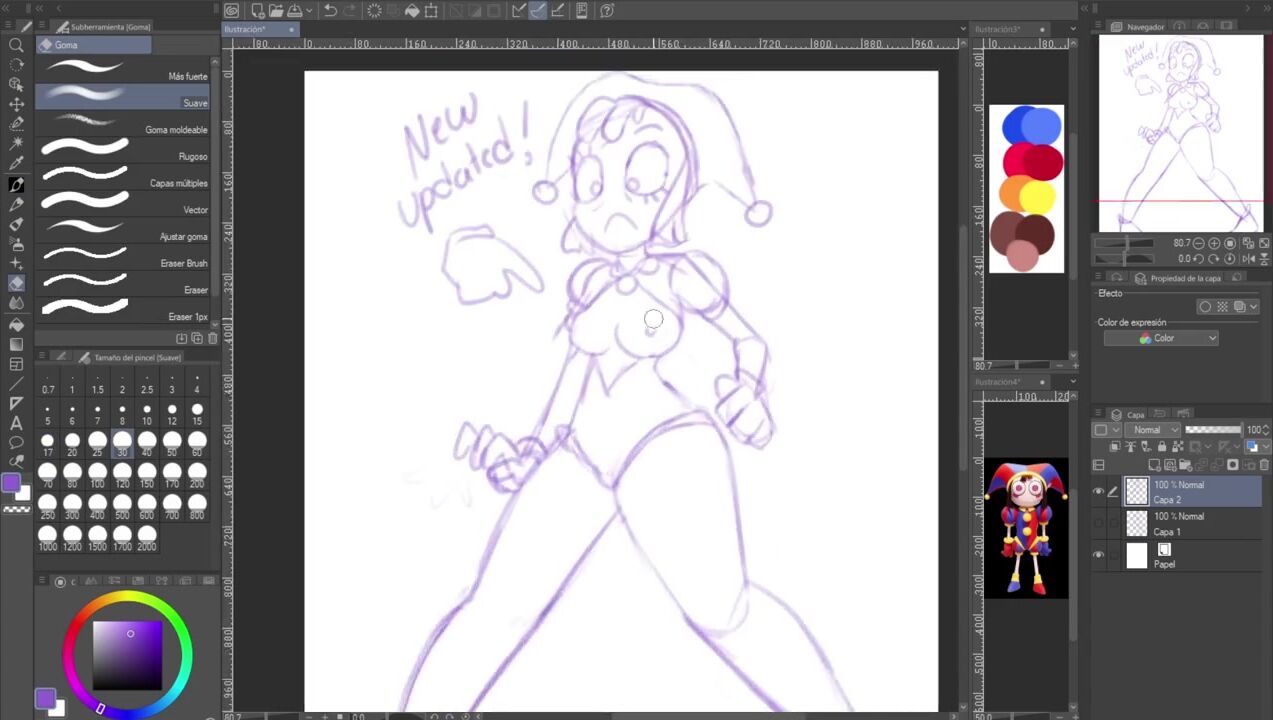Select the Text tool

[16, 423]
